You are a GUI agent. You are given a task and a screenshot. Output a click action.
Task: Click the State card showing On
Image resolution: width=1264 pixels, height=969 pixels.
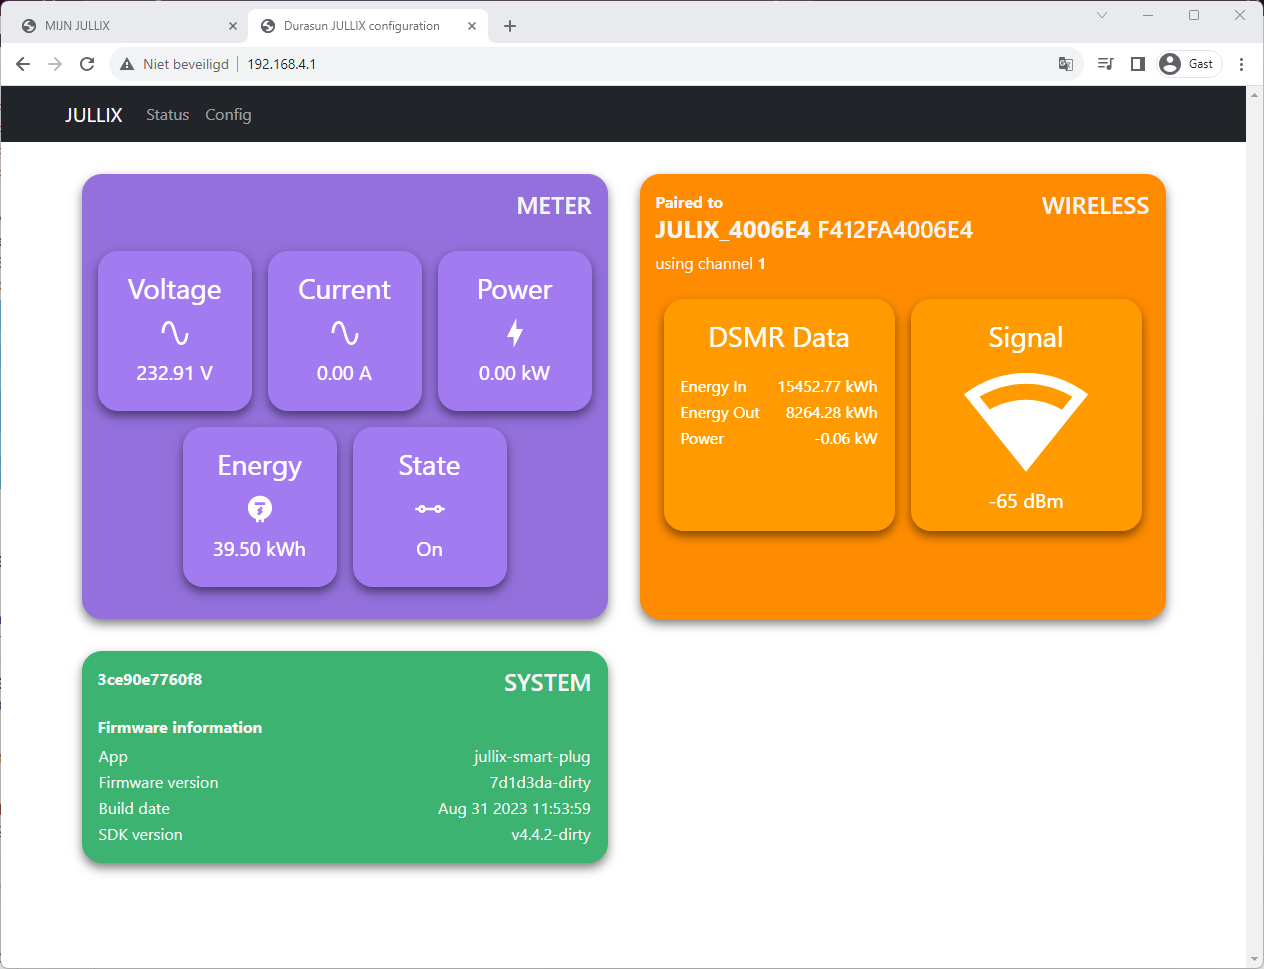tap(430, 507)
